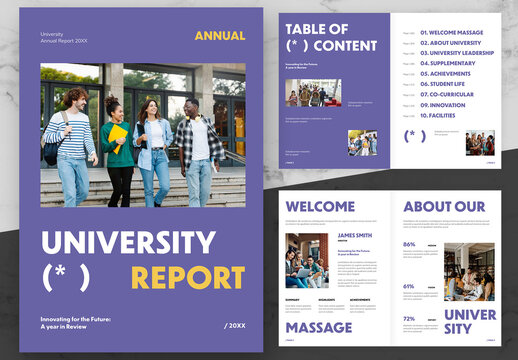The width and height of the screenshot is (518, 360).
Task: Click the yellow REPORT title on cover
Action: tap(188, 278)
